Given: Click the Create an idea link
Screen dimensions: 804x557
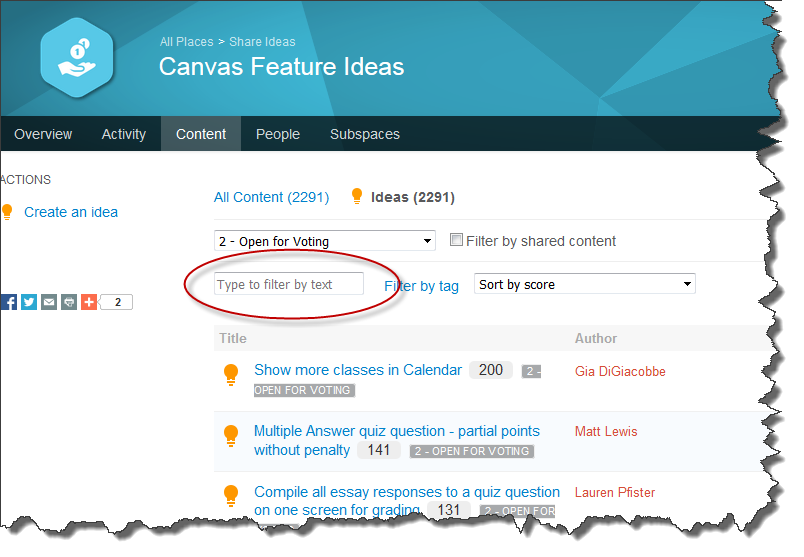Looking at the screenshot, I should pyautogui.click(x=71, y=212).
